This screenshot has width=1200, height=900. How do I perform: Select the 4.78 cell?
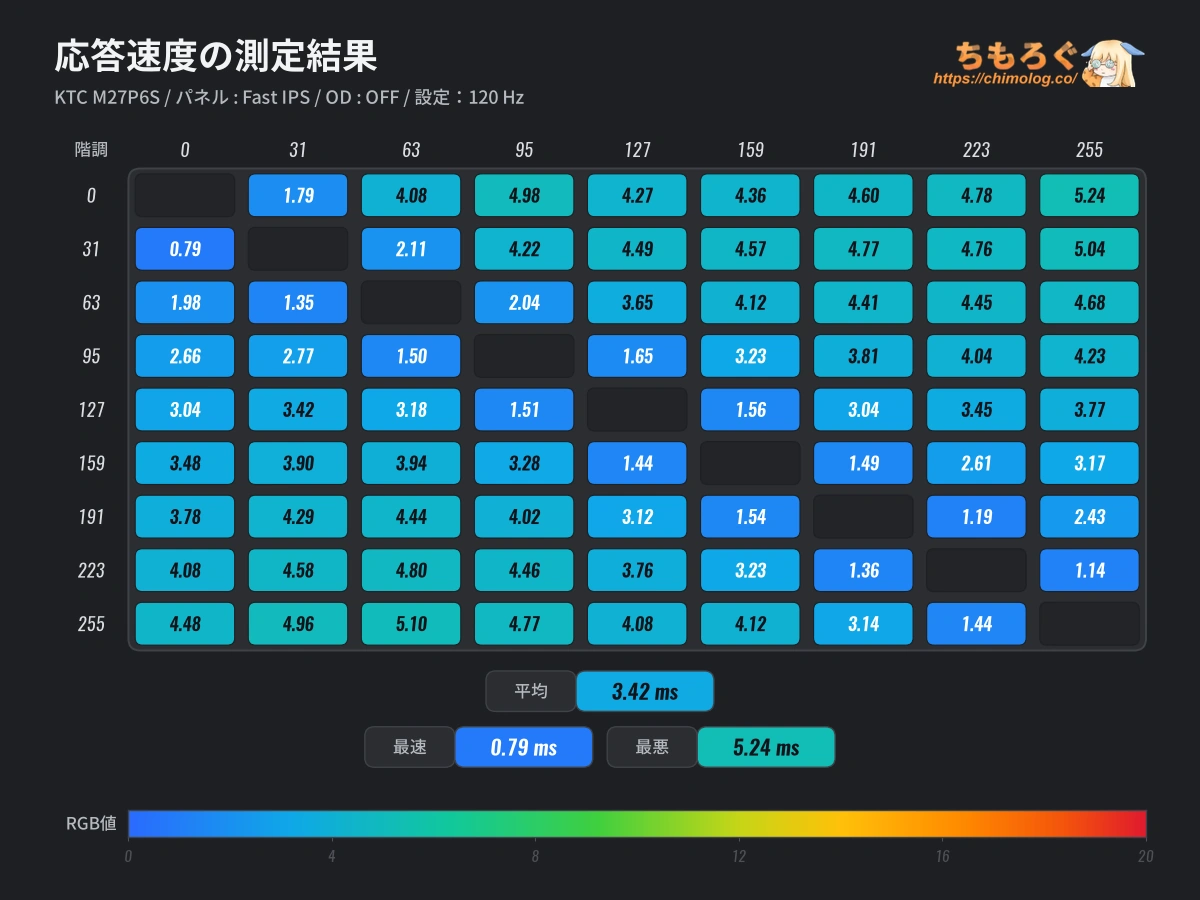pyautogui.click(x=976, y=195)
